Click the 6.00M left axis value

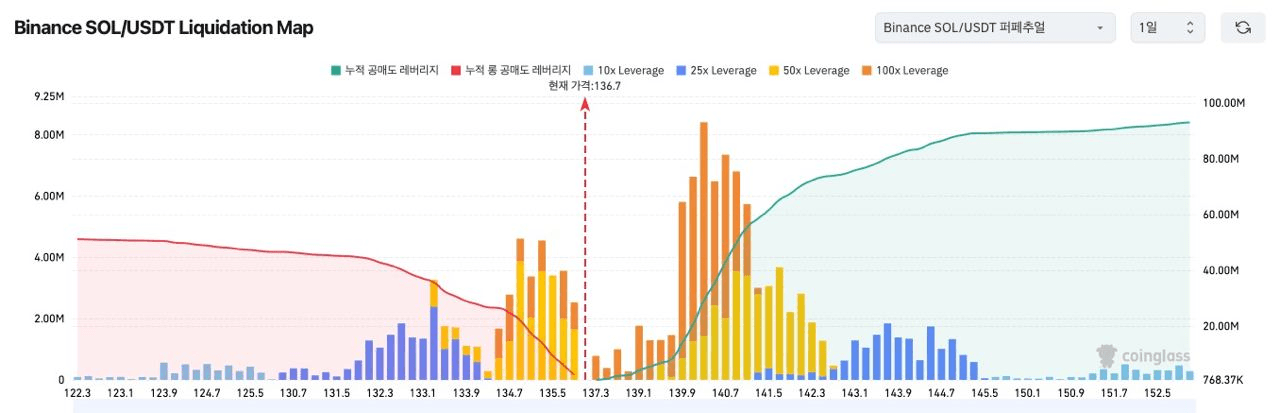[49, 197]
